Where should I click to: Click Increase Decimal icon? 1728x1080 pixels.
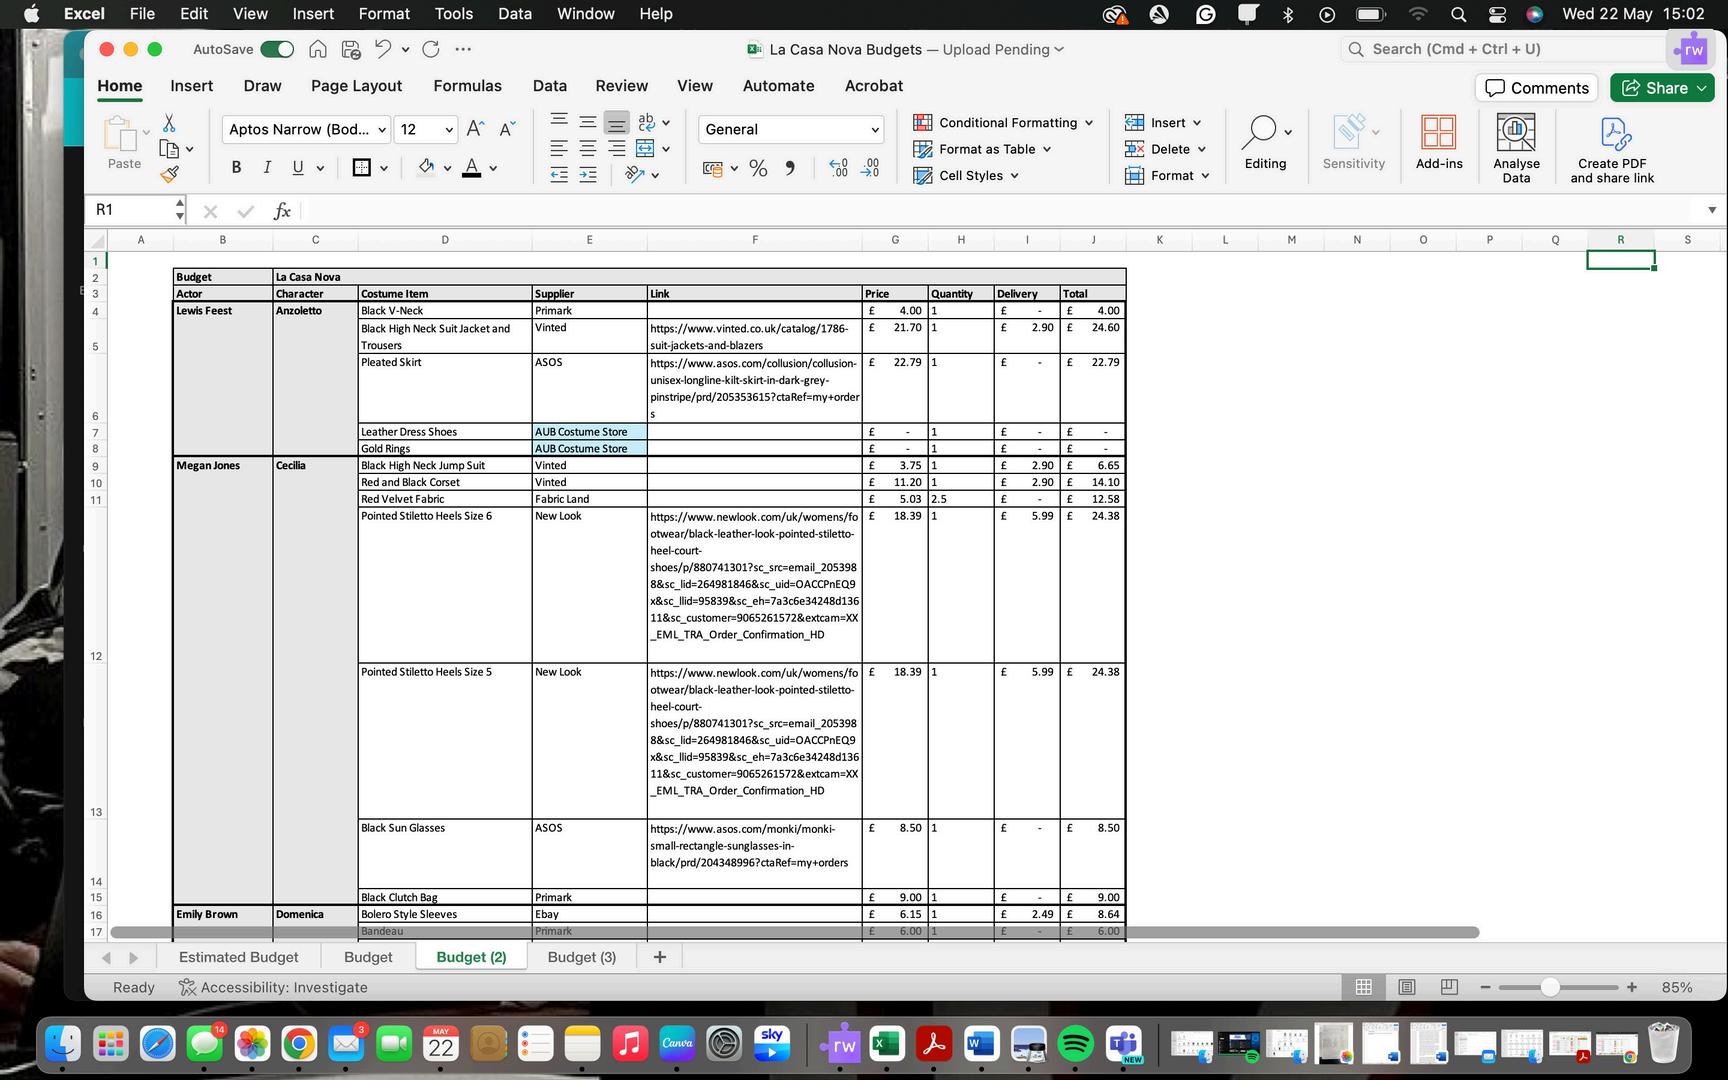(x=838, y=168)
